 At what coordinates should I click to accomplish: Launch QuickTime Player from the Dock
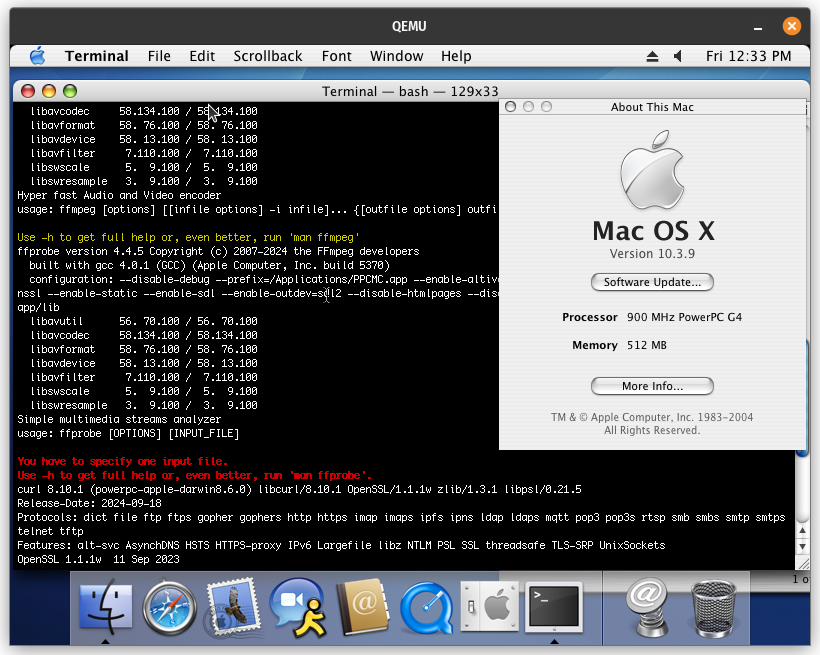click(x=425, y=607)
